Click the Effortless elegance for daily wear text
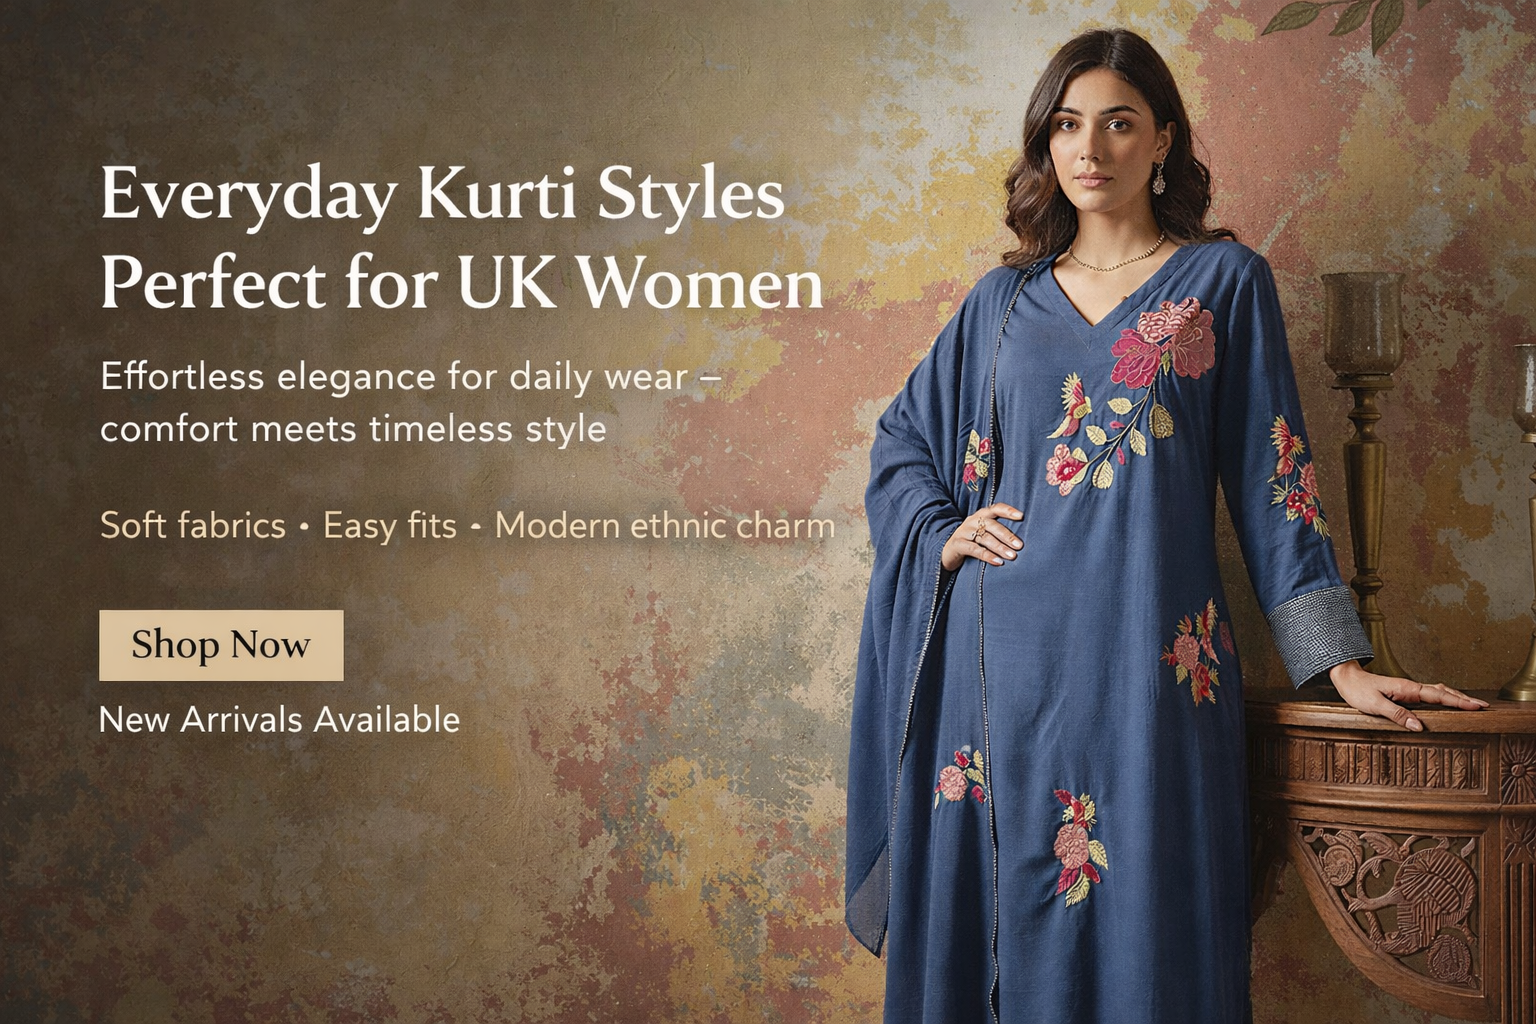 410,377
